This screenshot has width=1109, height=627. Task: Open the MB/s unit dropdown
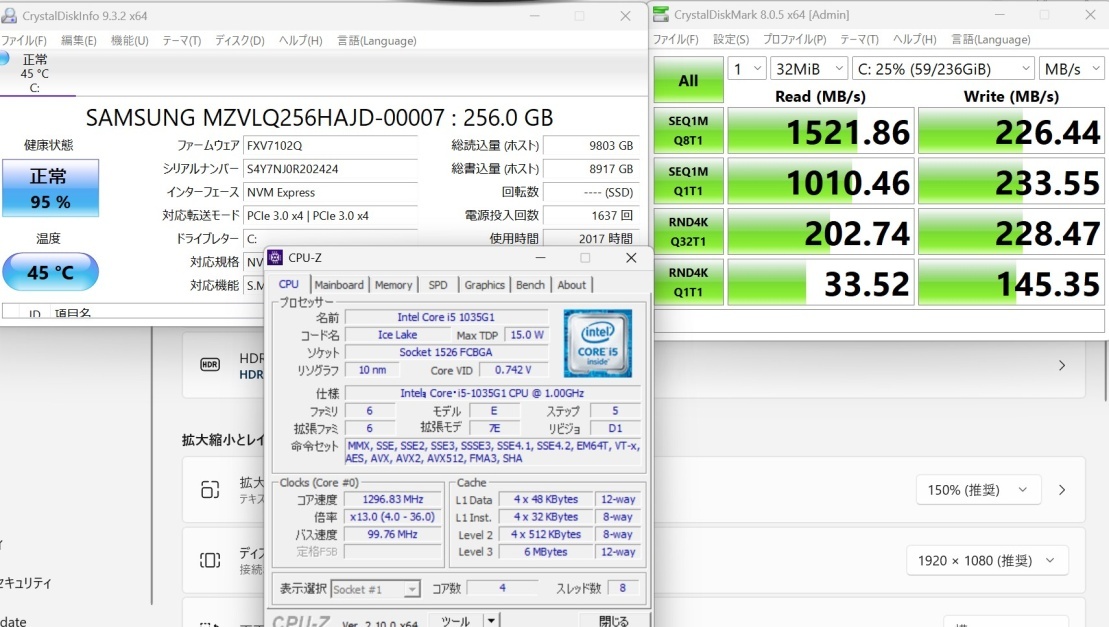click(1071, 69)
